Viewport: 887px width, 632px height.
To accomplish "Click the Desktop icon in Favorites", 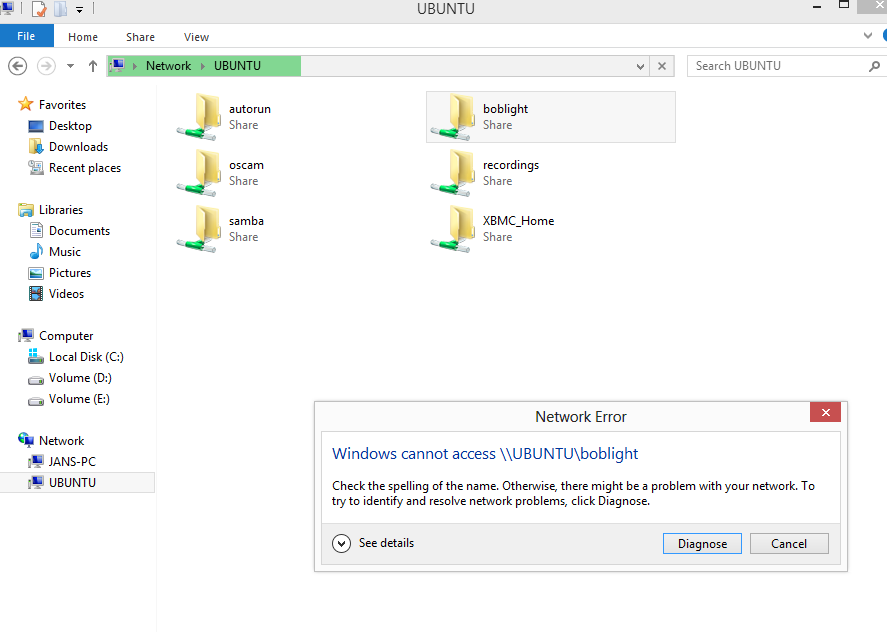I will (x=36, y=126).
